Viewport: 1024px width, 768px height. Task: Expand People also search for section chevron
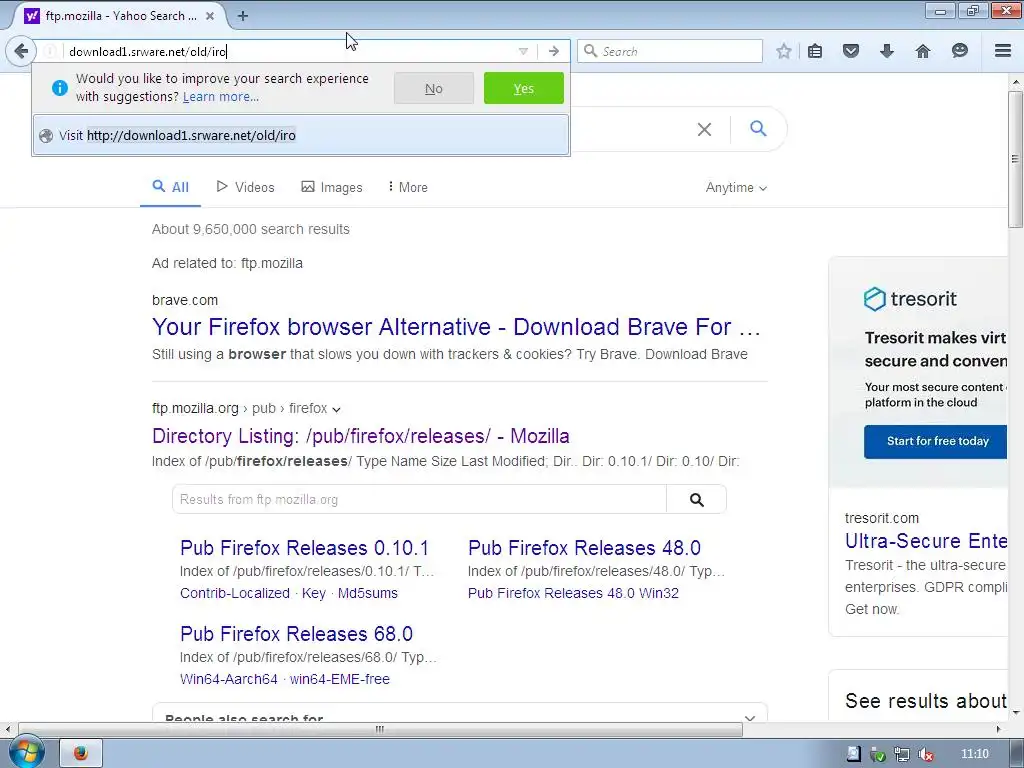pyautogui.click(x=750, y=718)
